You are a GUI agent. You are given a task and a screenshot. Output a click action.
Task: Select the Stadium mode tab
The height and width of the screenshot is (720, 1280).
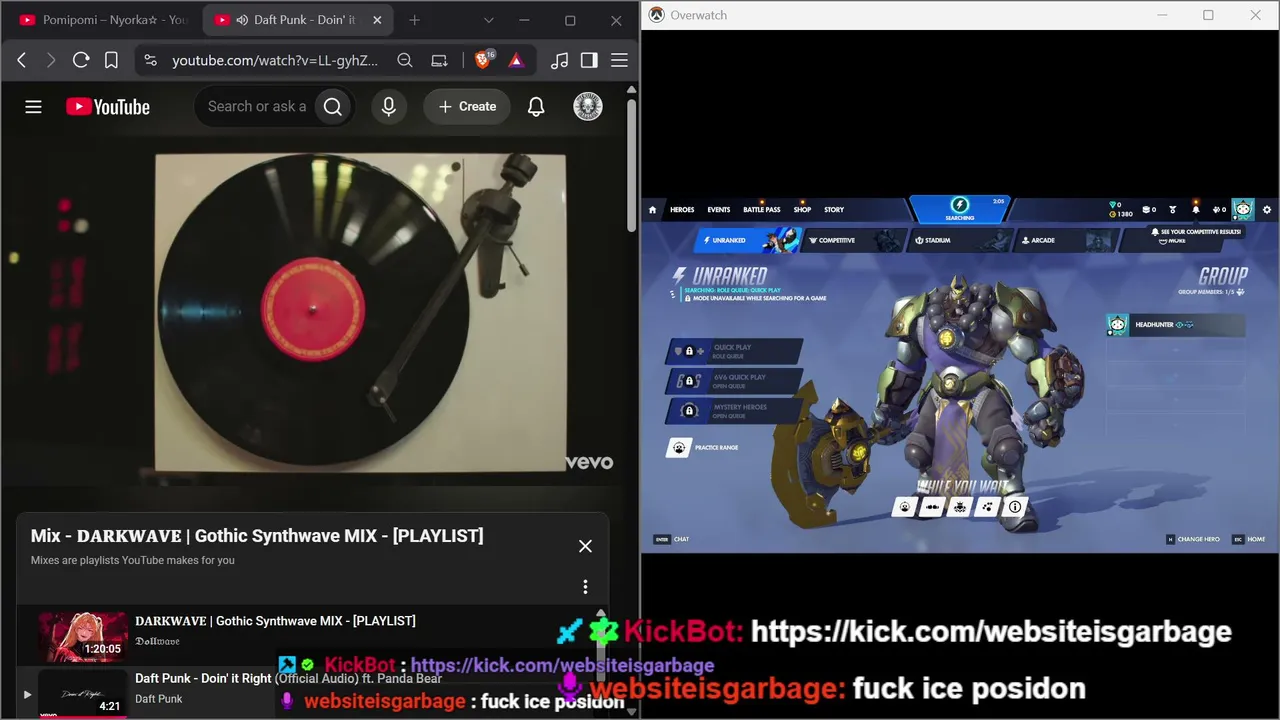point(958,240)
